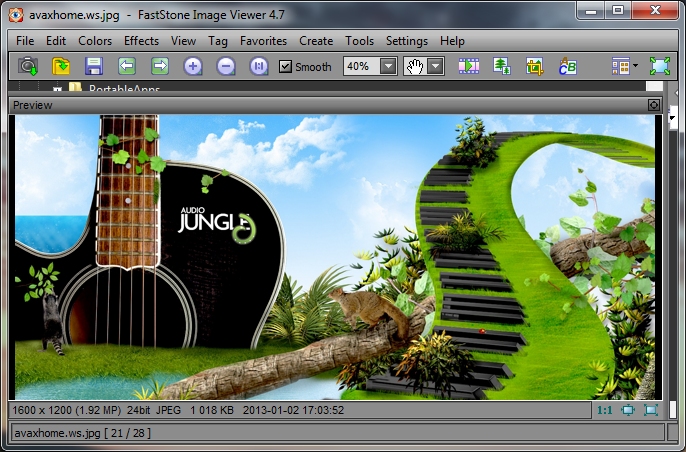Click the actual size 1:1 toolbar icon
The height and width of the screenshot is (452, 686).
pyautogui.click(x=259, y=67)
